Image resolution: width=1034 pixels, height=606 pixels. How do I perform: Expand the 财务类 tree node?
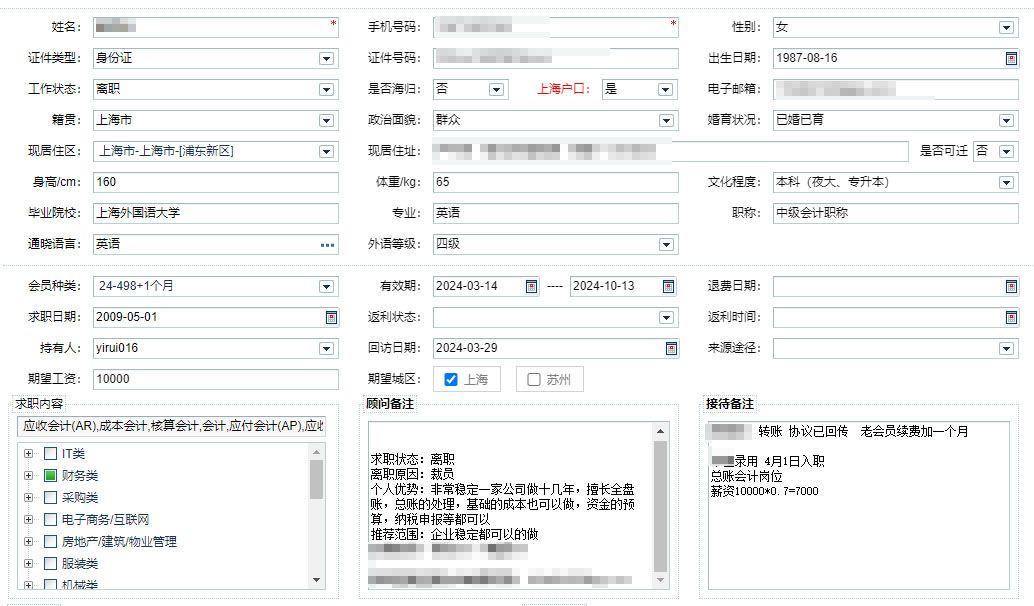tap(28, 475)
